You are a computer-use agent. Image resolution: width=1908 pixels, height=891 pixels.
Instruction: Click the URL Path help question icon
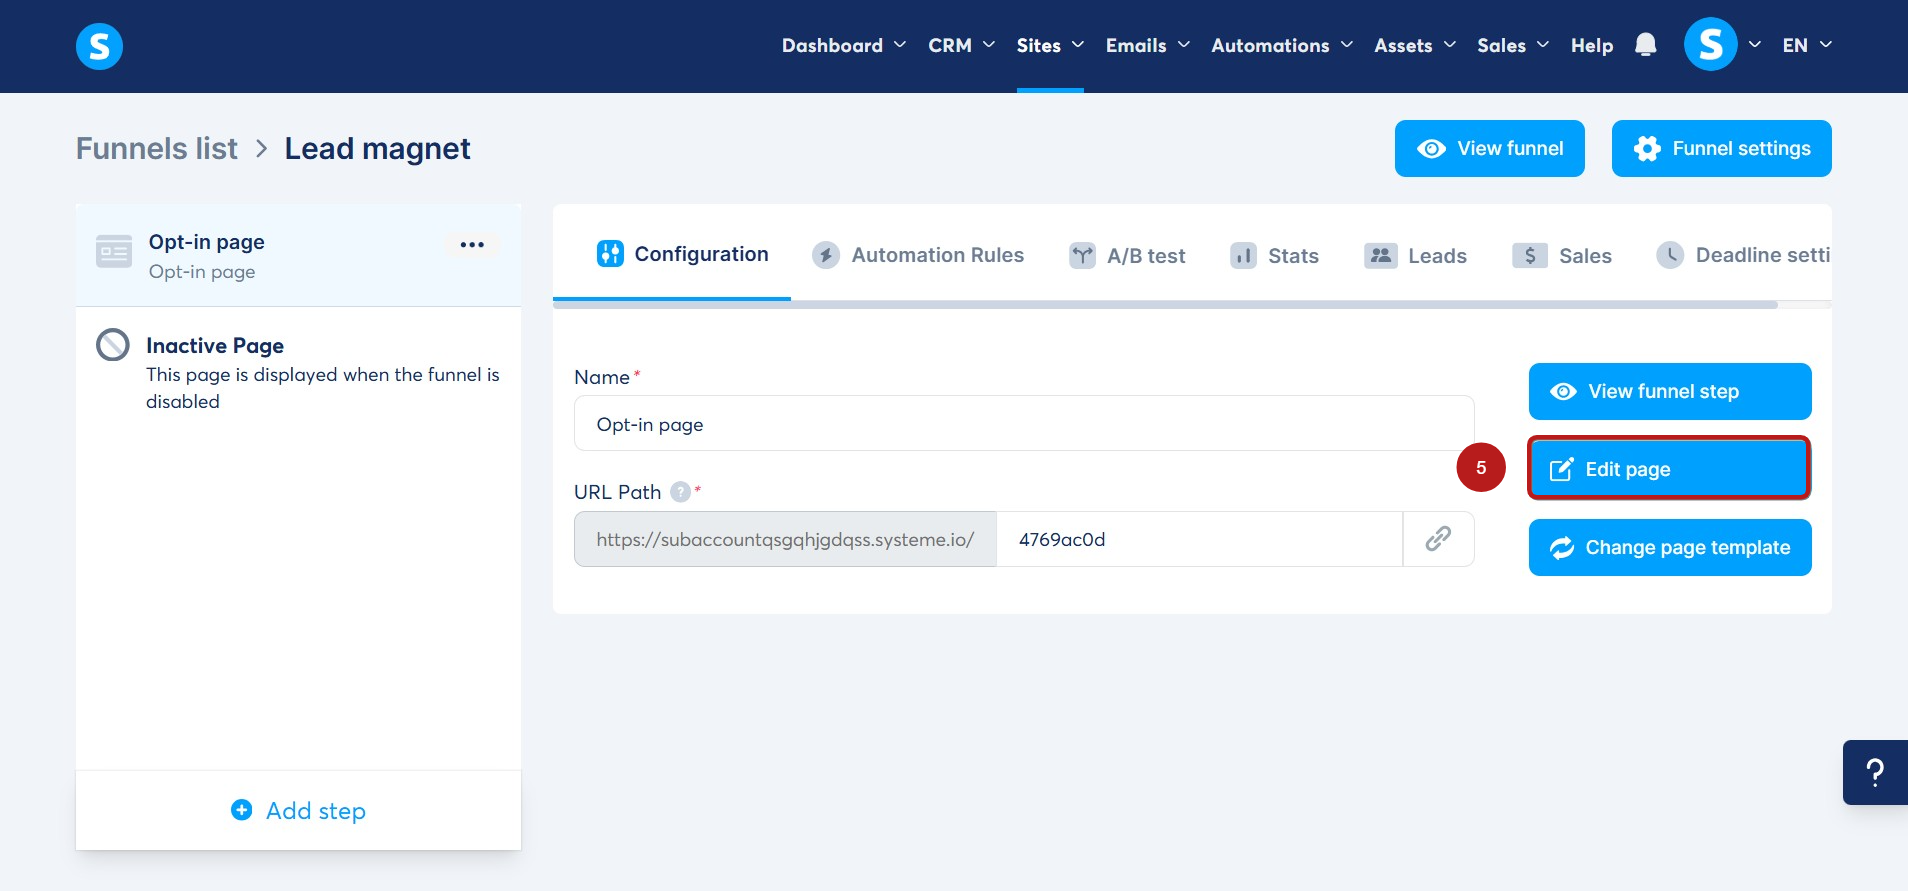[680, 492]
